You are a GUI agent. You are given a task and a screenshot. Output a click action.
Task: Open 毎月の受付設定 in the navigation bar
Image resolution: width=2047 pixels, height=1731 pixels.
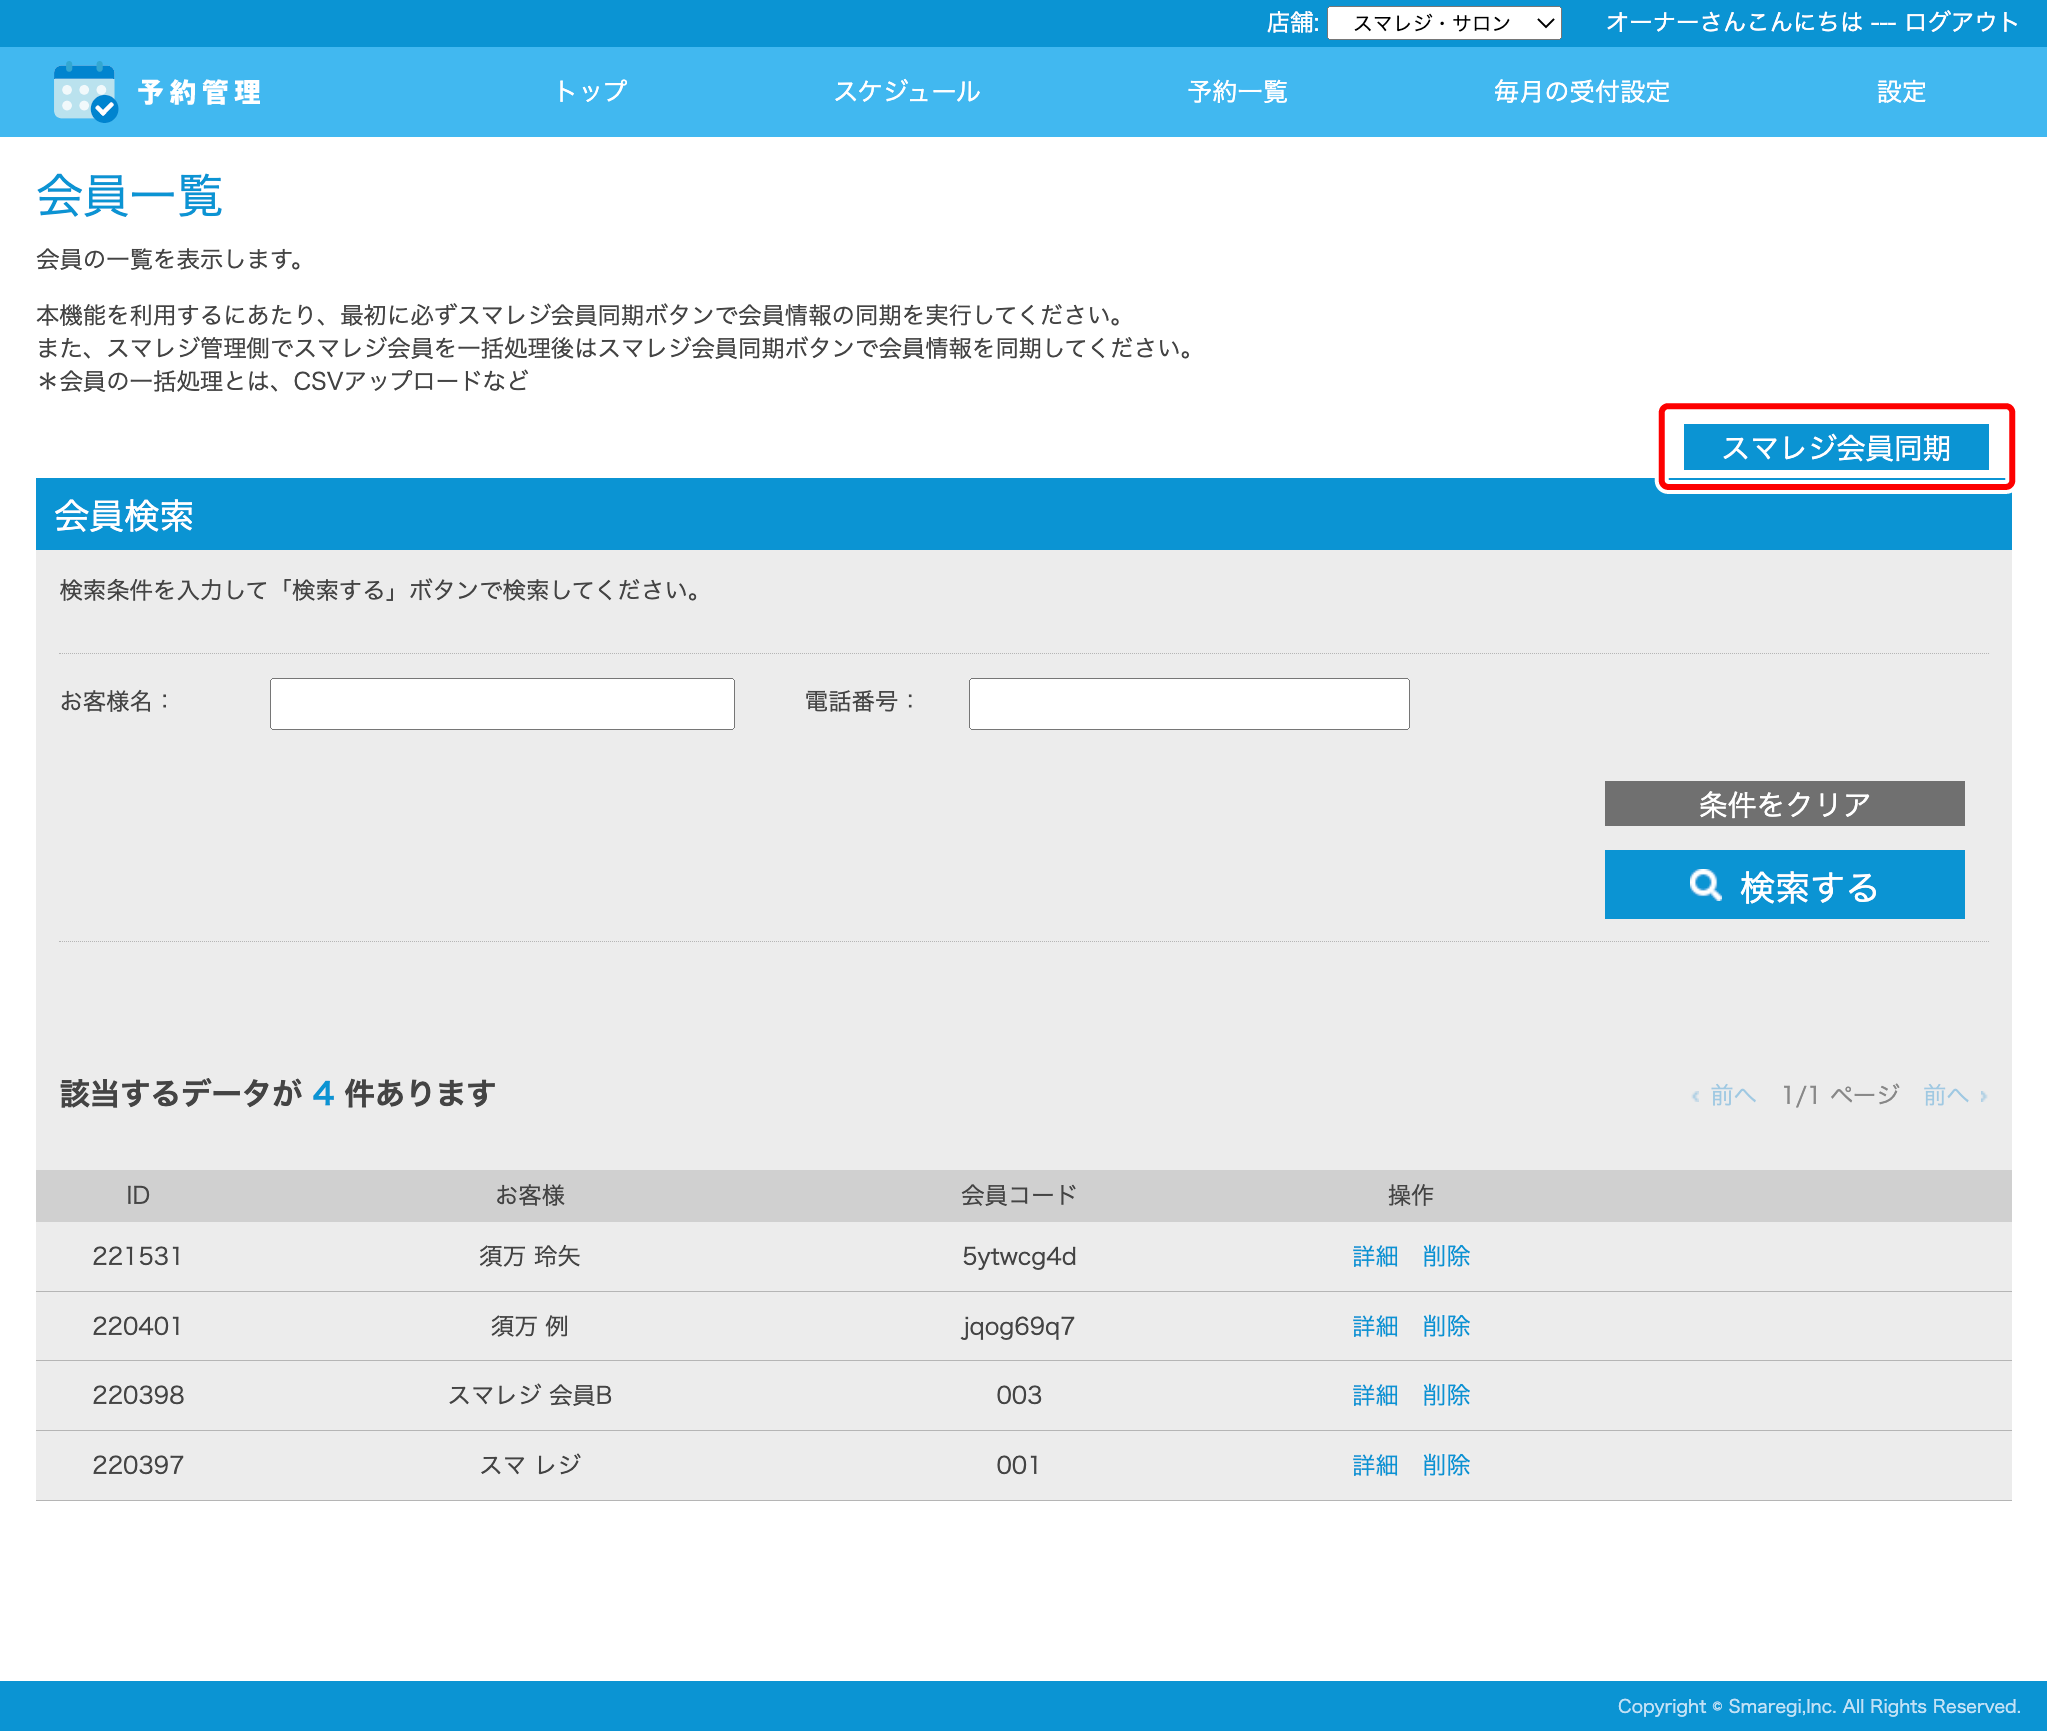tap(1581, 92)
